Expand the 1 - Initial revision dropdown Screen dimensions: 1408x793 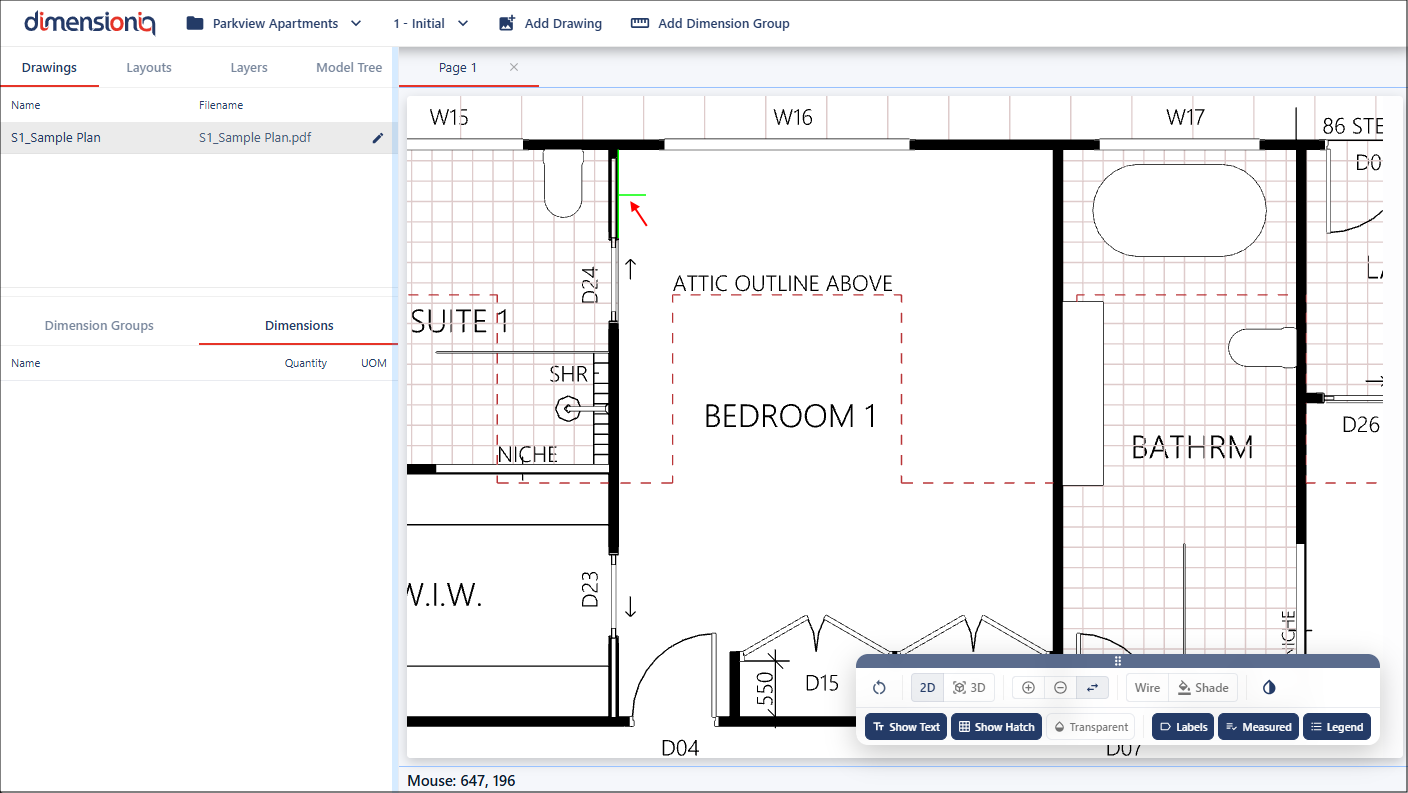tap(430, 23)
